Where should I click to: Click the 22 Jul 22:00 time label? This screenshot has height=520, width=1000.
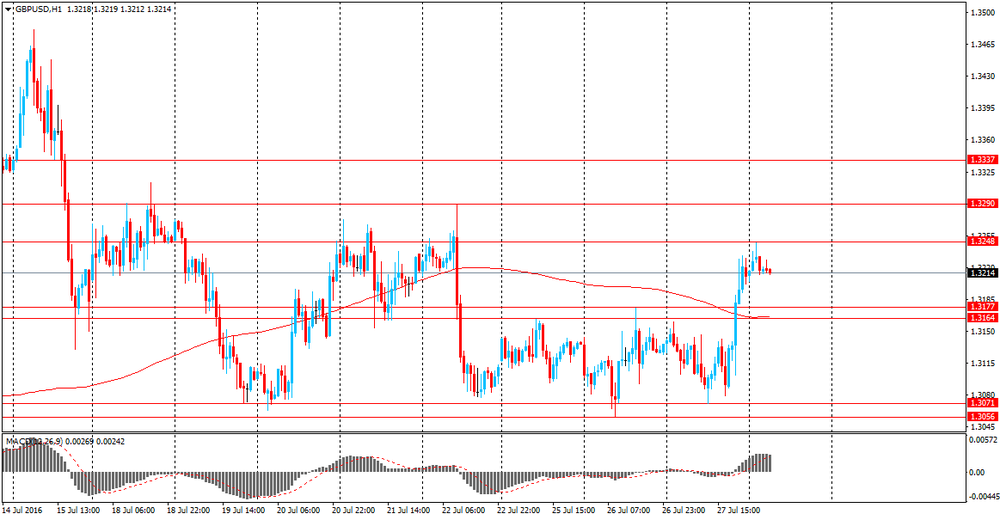[519, 510]
